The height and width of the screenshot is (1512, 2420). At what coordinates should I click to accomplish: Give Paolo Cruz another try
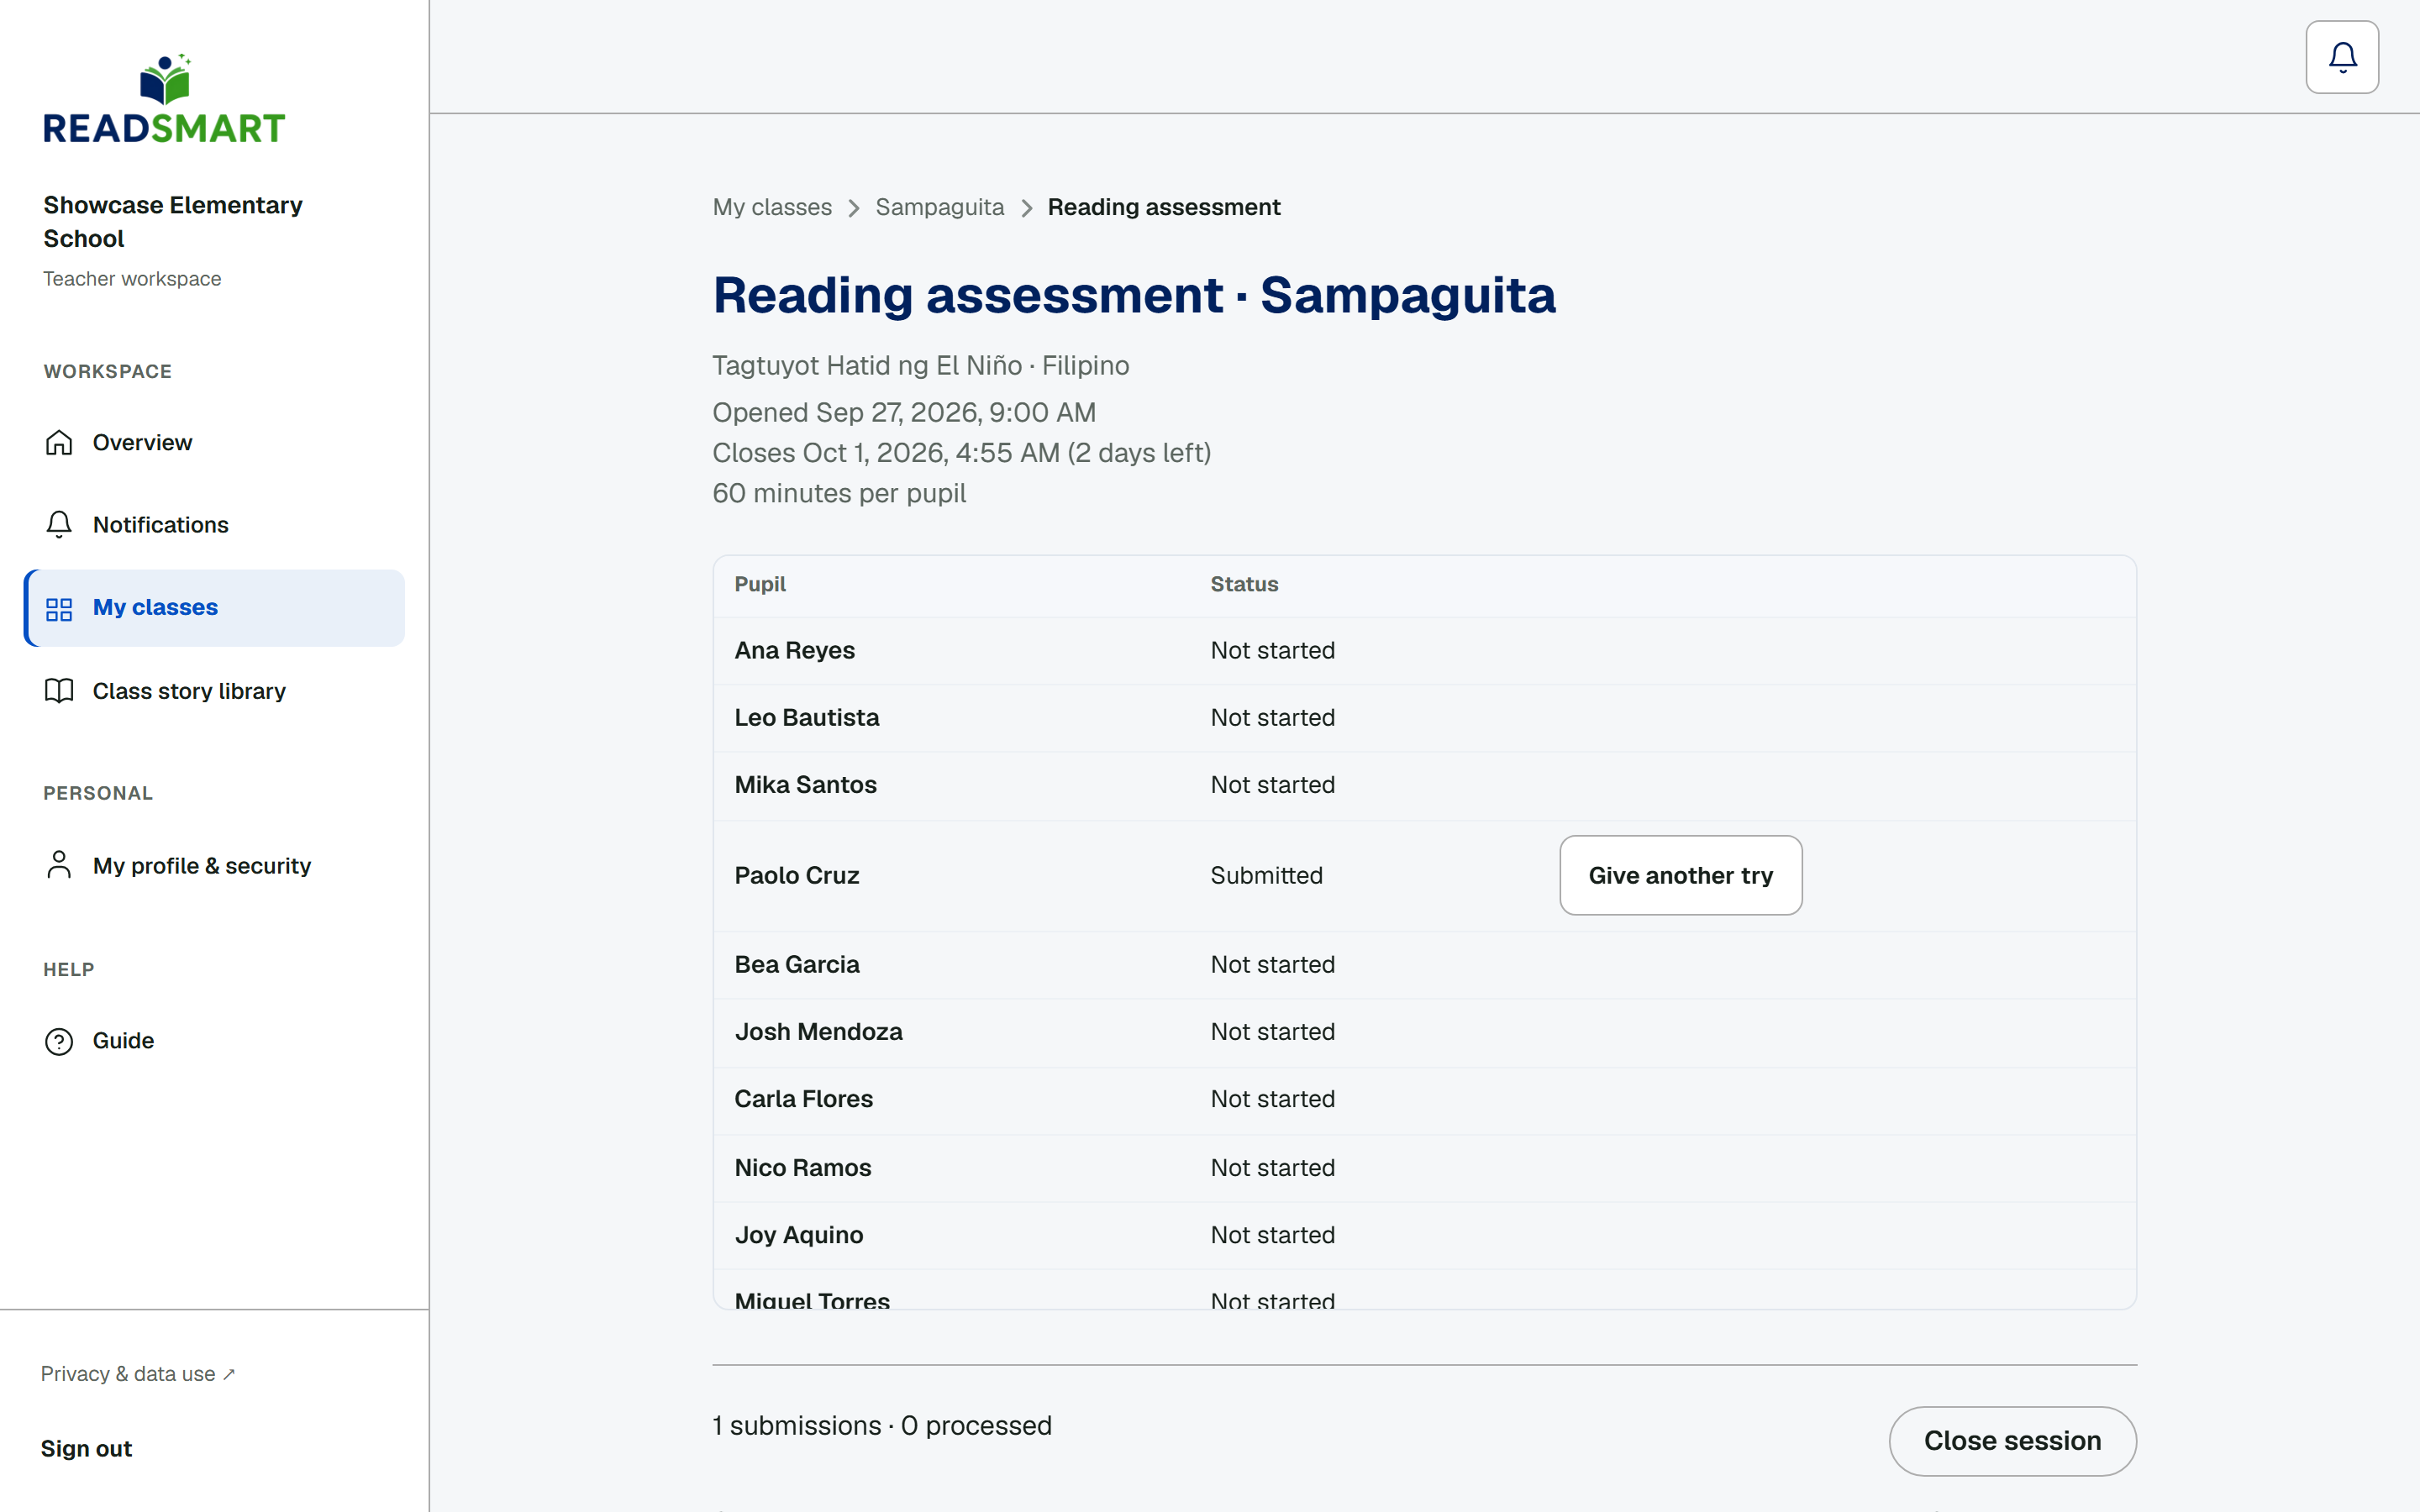click(x=1680, y=875)
